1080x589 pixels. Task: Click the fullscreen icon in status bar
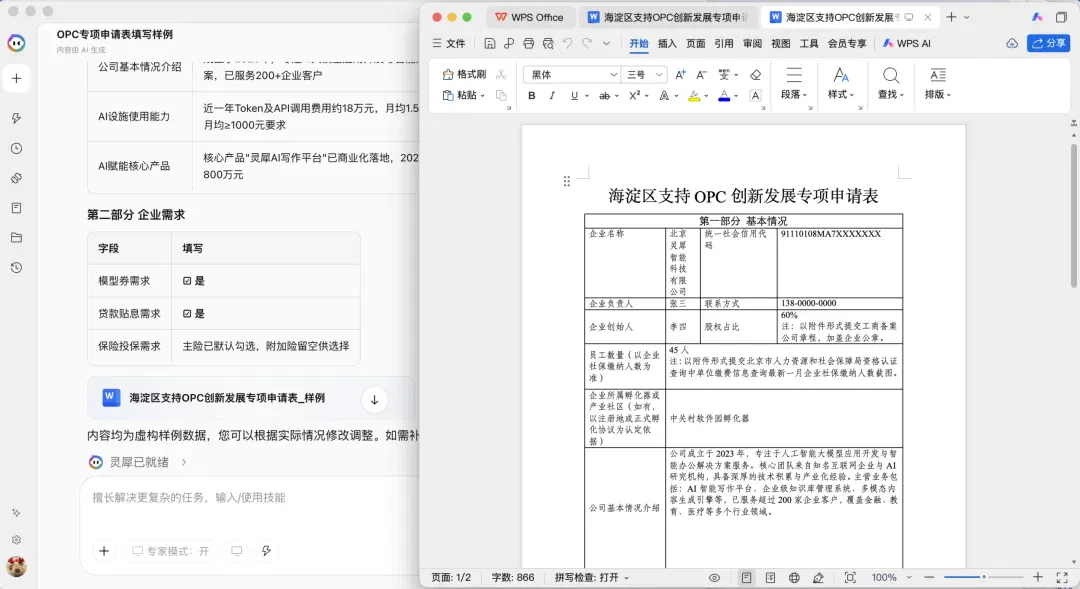tap(1062, 577)
